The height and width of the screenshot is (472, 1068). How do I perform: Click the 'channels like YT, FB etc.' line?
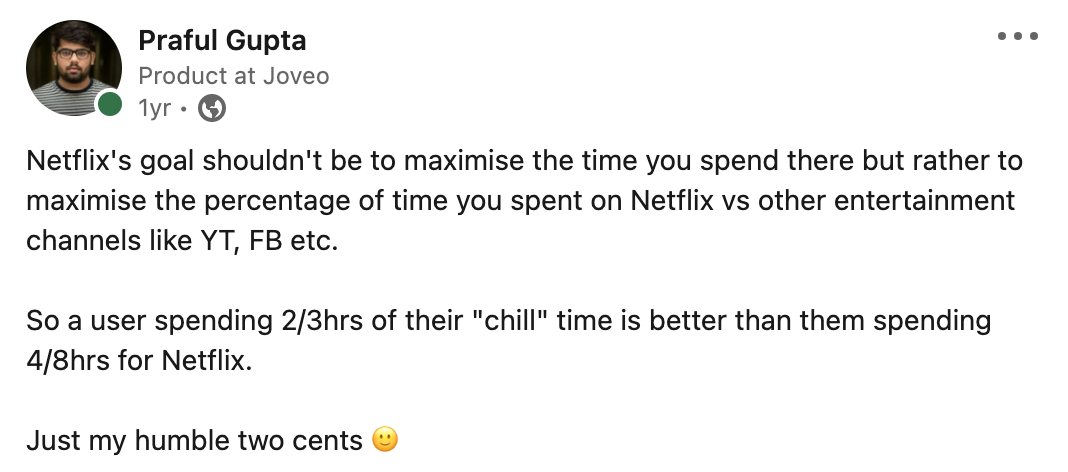[175, 242]
